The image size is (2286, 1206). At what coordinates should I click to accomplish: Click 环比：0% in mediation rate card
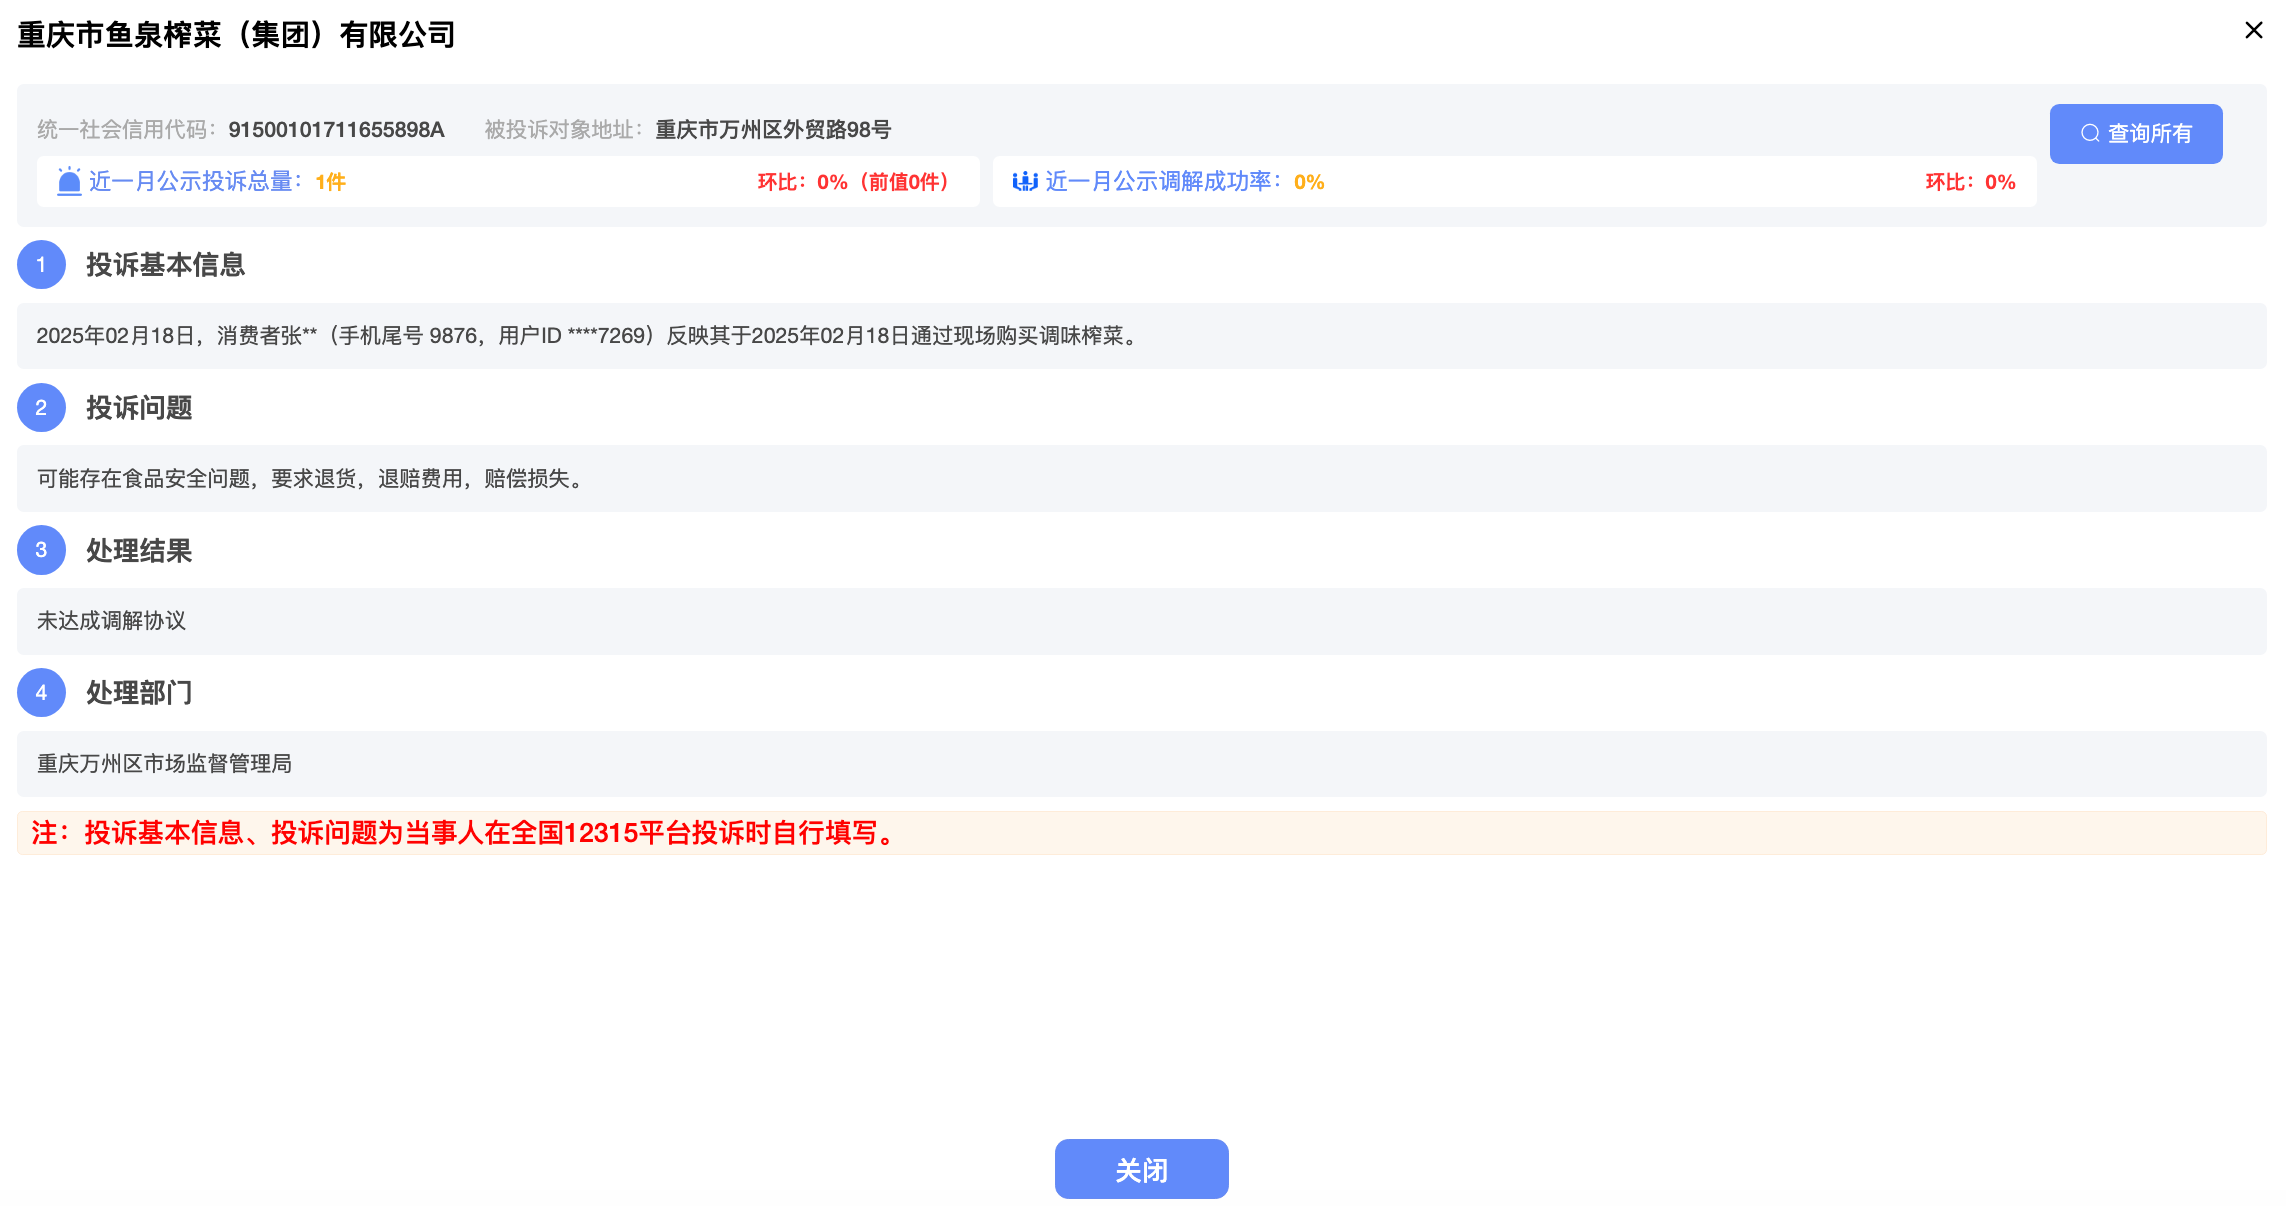pos(1971,182)
